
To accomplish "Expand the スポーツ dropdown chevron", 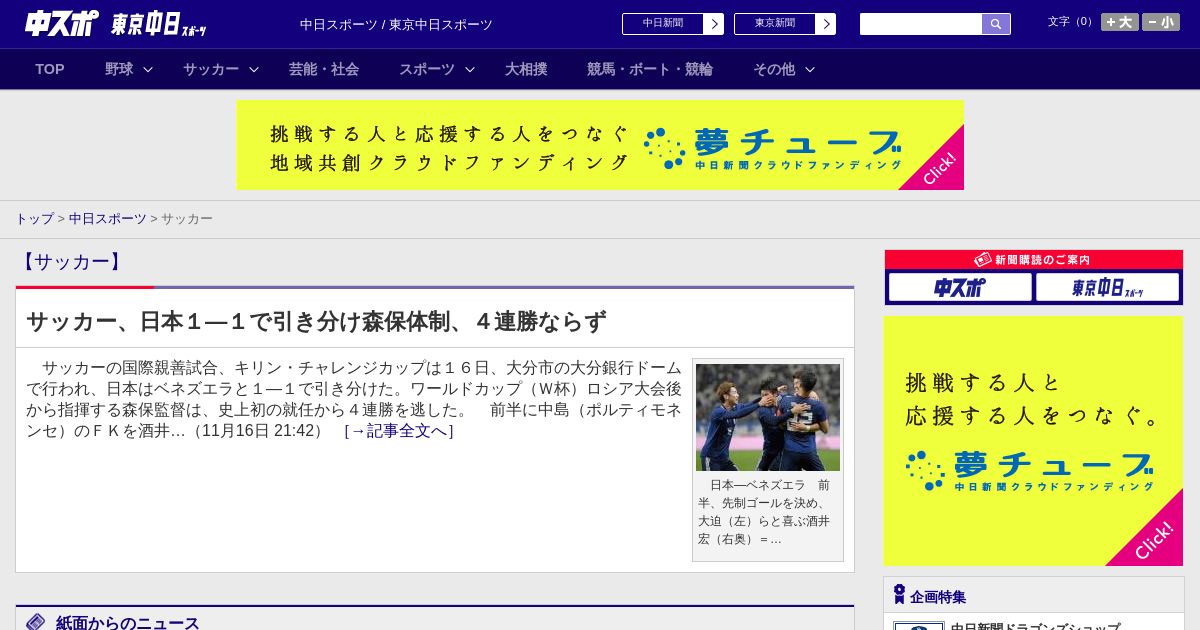I will click(x=470, y=70).
